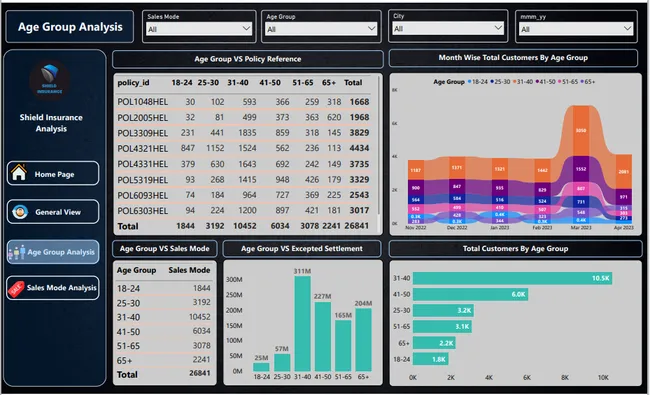Viewport: 650px width, 395px height.
Task: Select row POL5319HEL
Action: pyautogui.click(x=243, y=179)
